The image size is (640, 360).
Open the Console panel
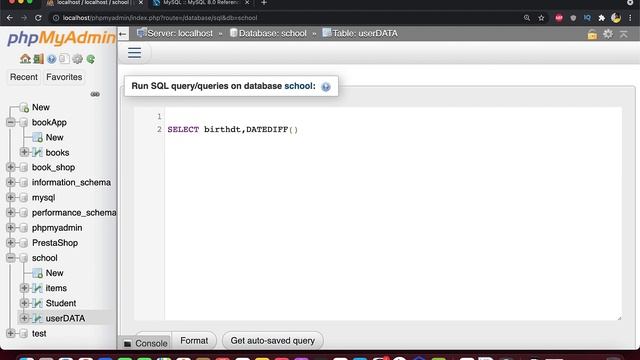146,343
